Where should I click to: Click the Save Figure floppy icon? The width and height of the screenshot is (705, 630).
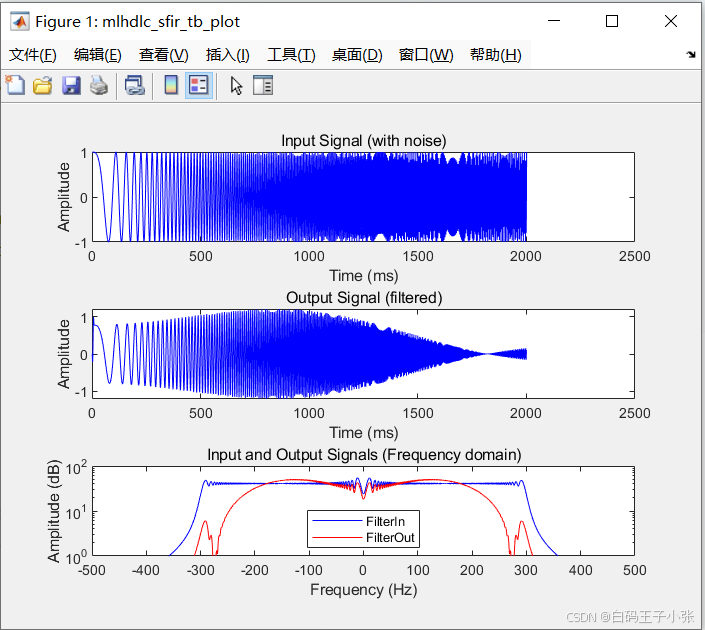[x=71, y=85]
